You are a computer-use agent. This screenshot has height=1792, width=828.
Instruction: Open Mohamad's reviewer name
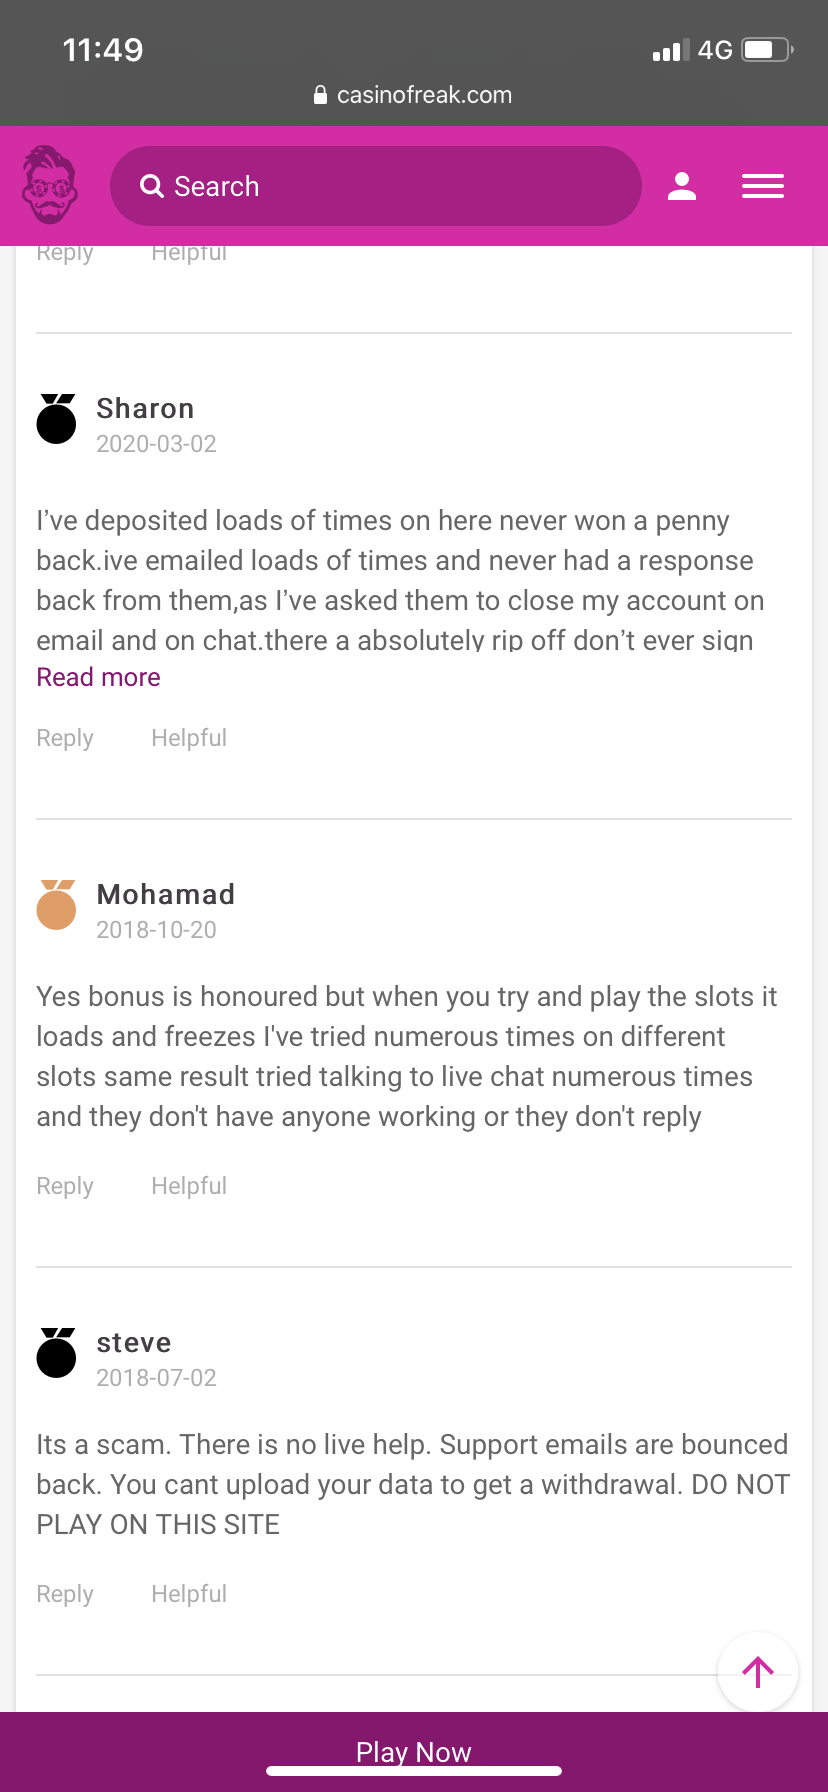pyautogui.click(x=166, y=895)
